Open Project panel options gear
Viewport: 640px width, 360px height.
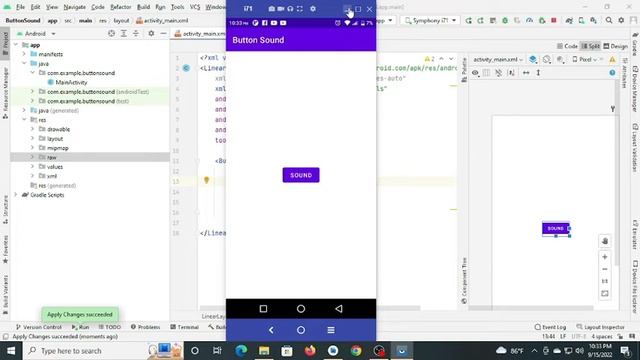pos(151,33)
